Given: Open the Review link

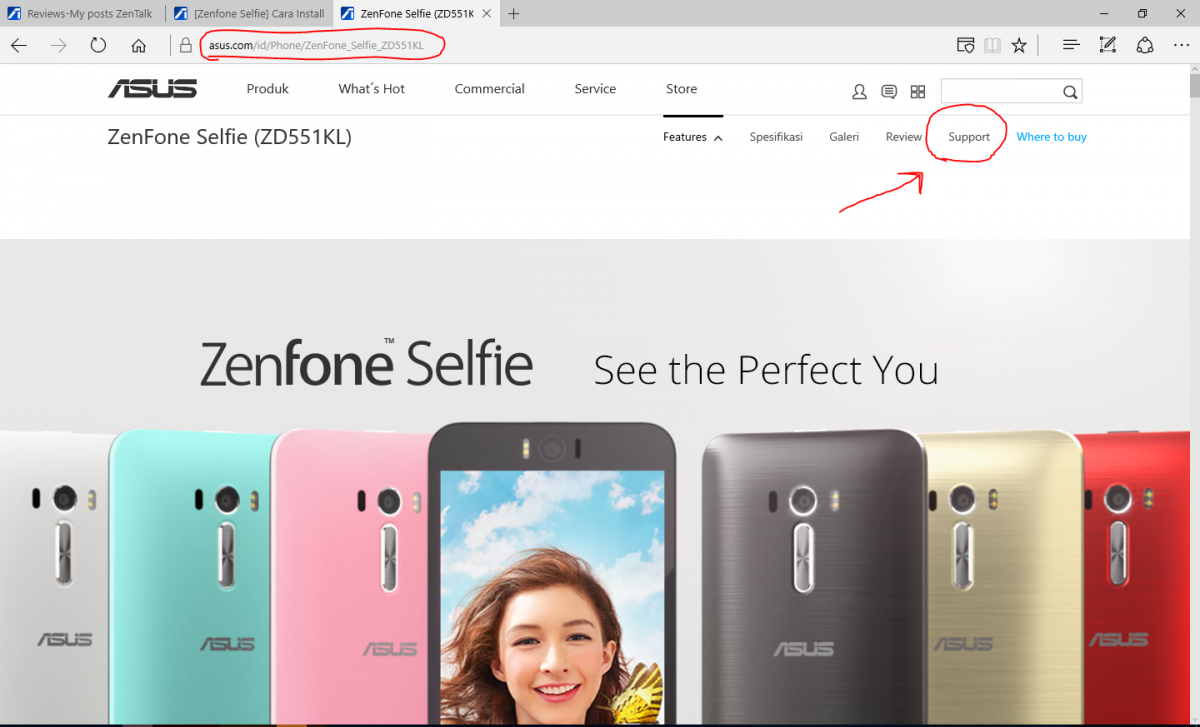Looking at the screenshot, I should pyautogui.click(x=903, y=137).
